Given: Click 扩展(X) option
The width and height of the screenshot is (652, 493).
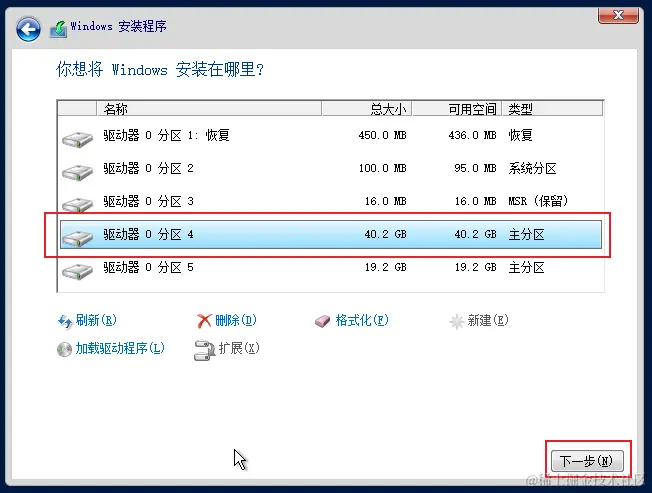Looking at the screenshot, I should click(239, 348).
